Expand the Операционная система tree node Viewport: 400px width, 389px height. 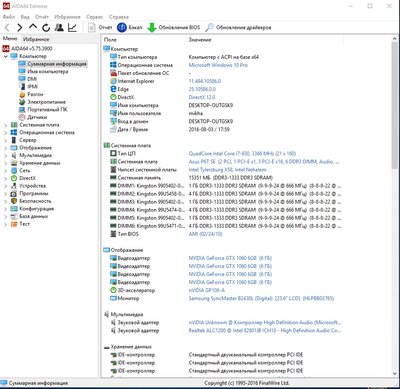click(x=6, y=133)
